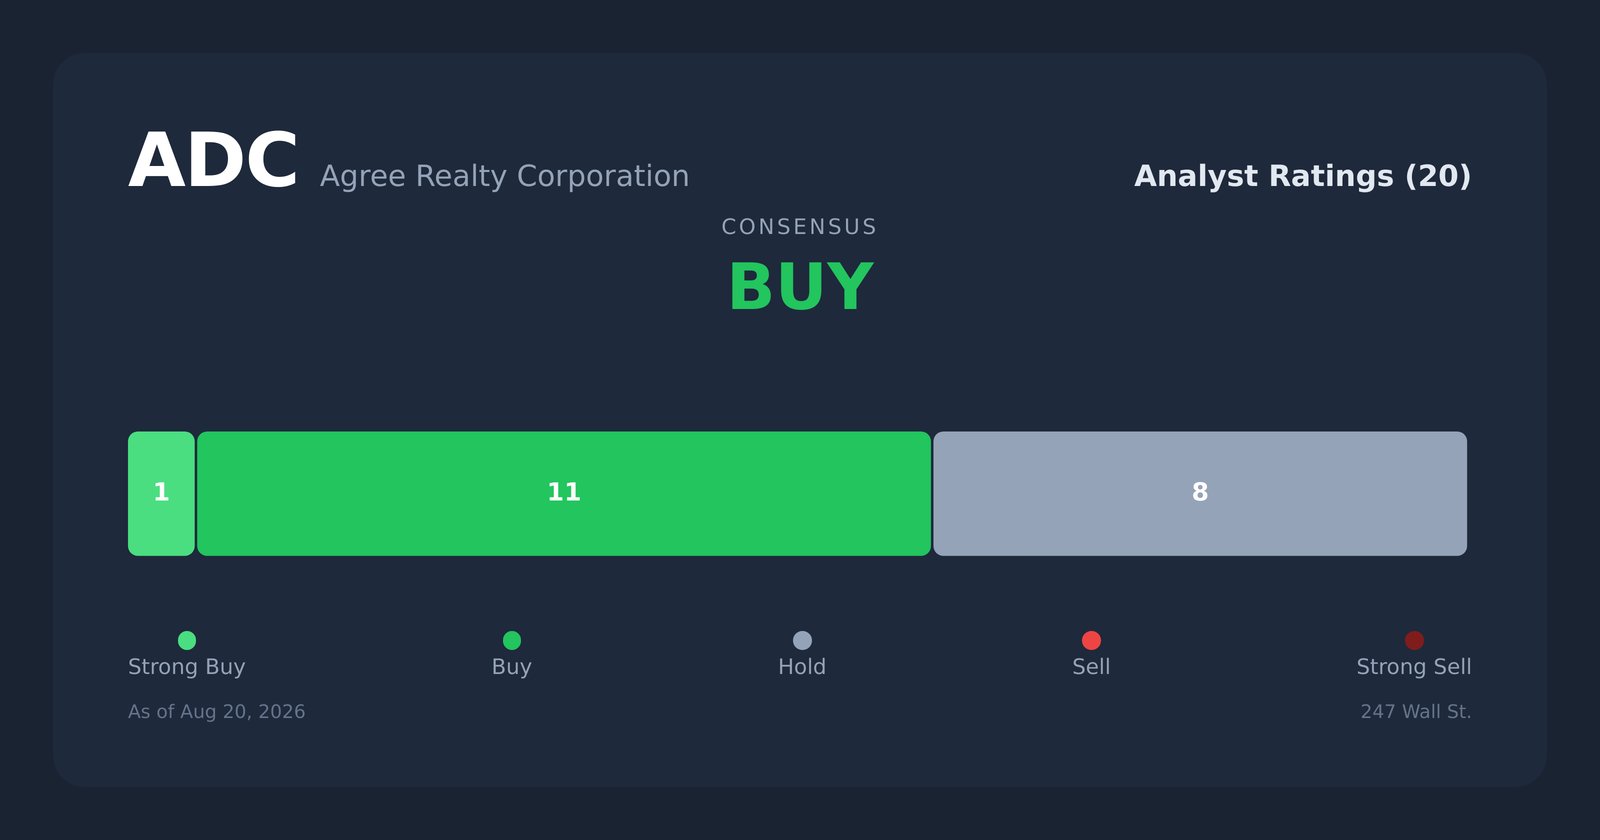Click the Strong Buy legend label
The height and width of the screenshot is (840, 1600).
click(x=187, y=667)
